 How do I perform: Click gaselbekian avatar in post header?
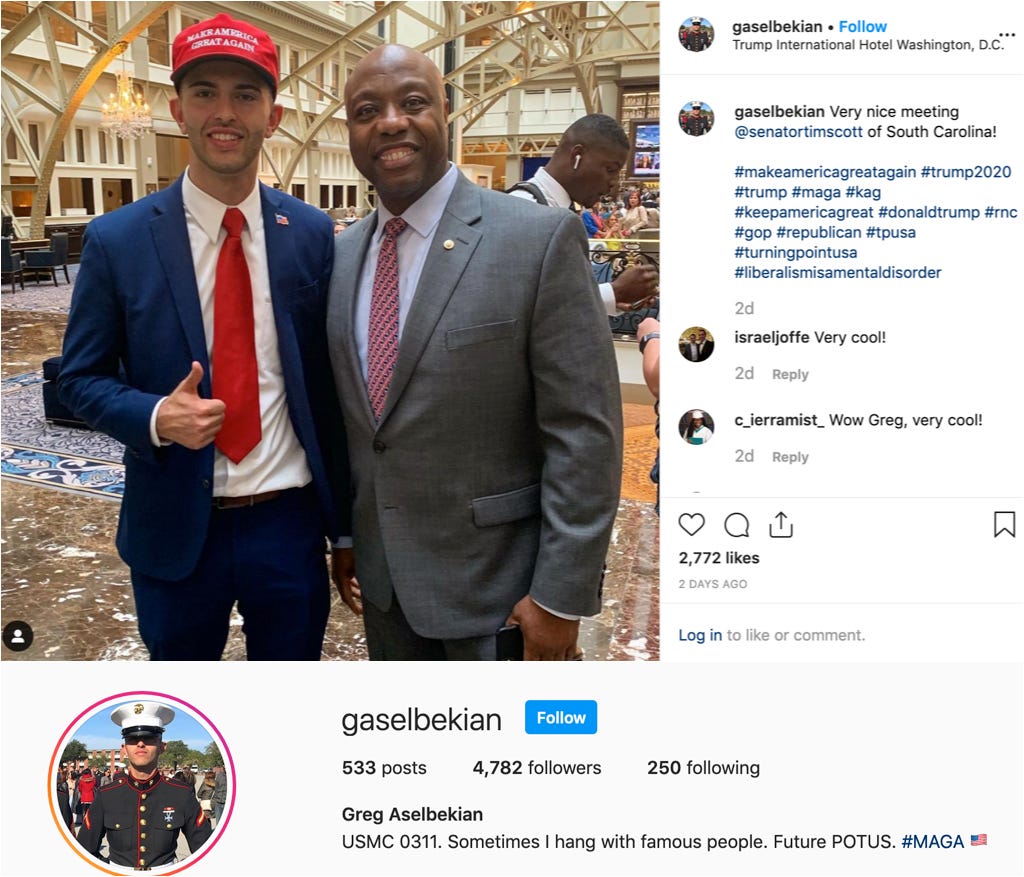696,34
